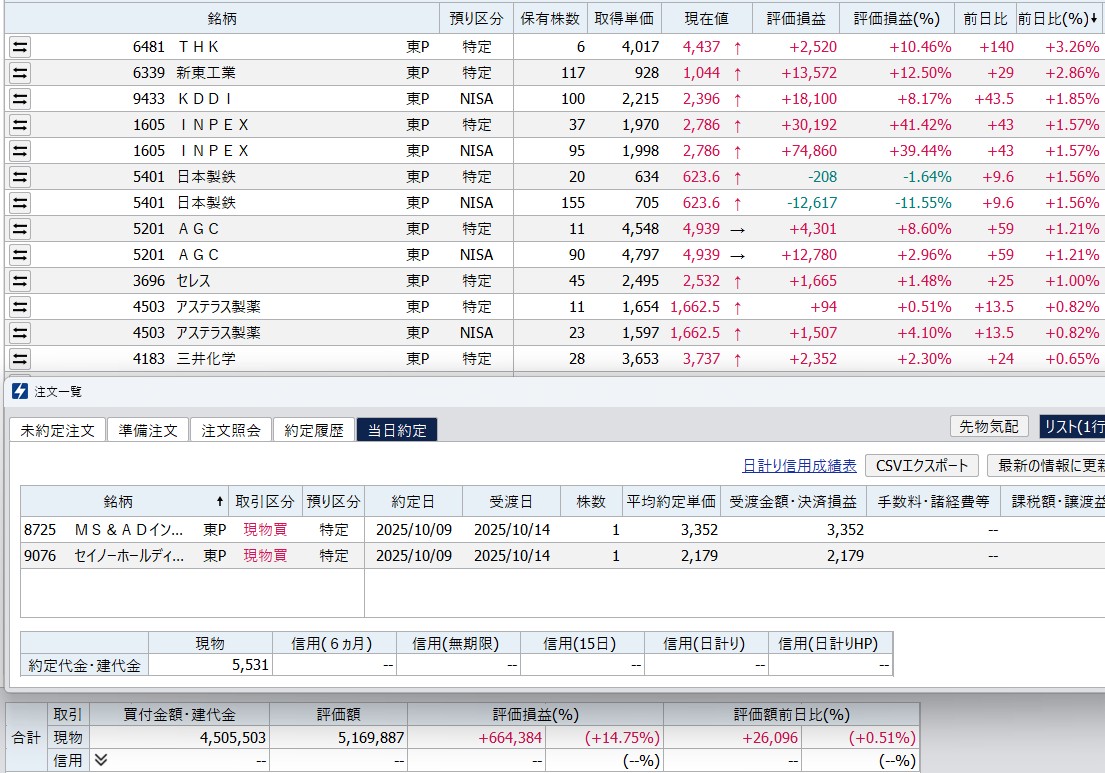
Task: Click stock name 三井化学
Action: [206, 359]
